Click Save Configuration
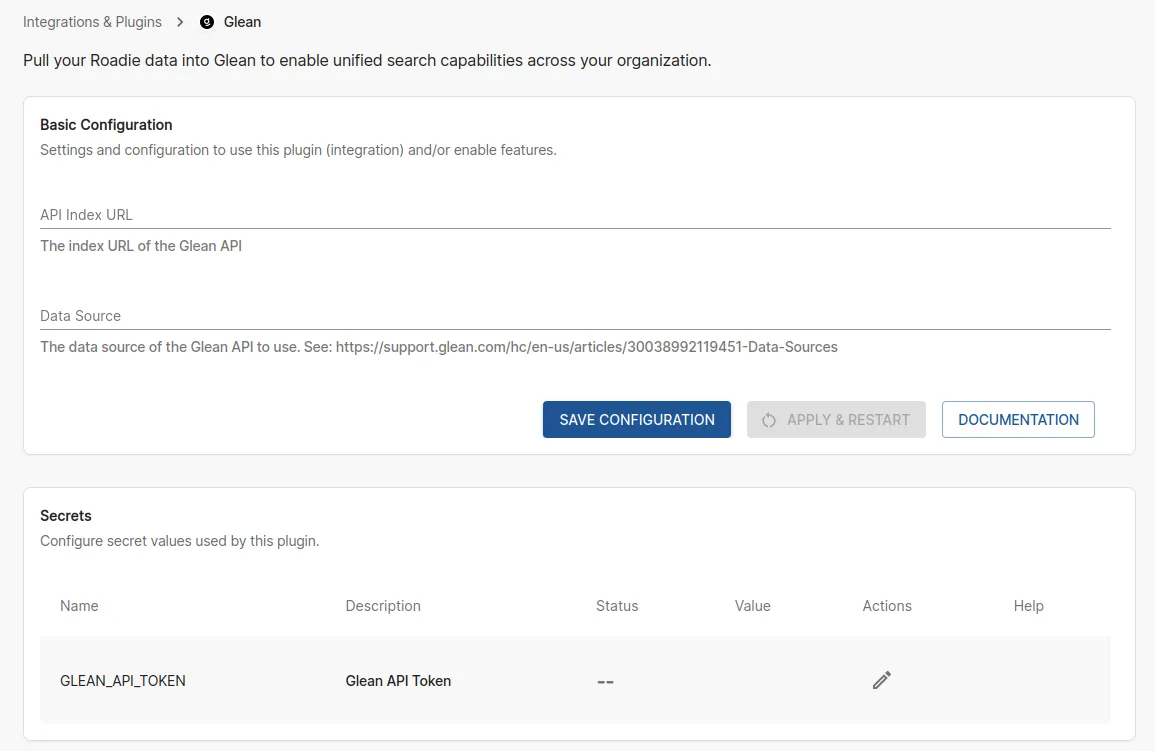This screenshot has height=751, width=1155. (x=636, y=419)
